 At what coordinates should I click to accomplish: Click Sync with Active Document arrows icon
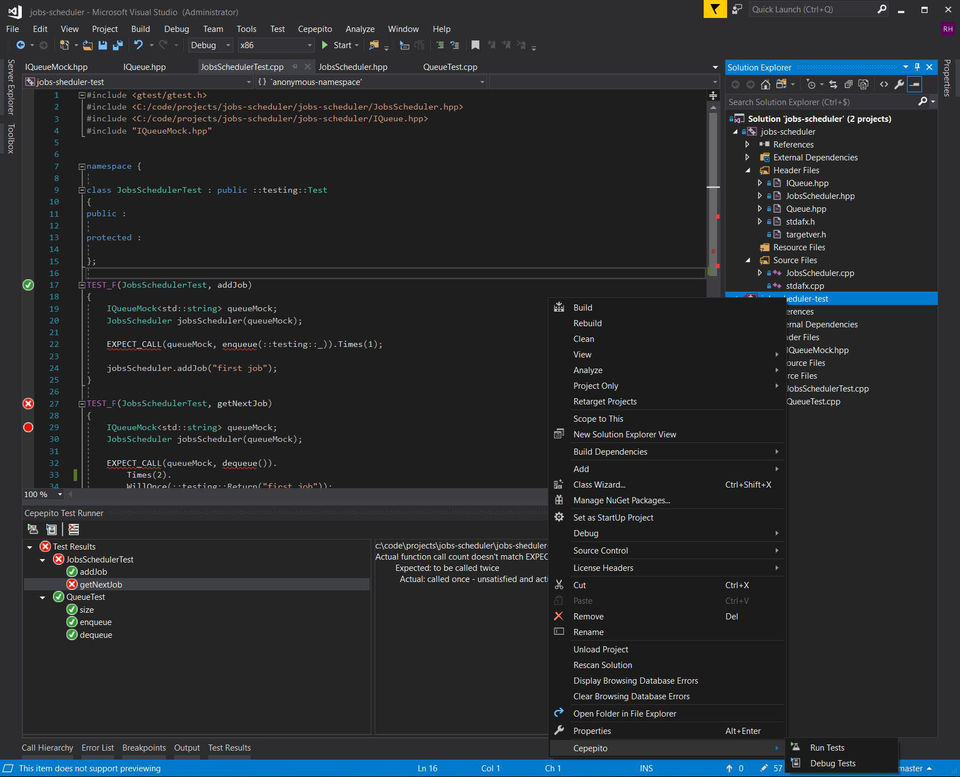tap(833, 84)
